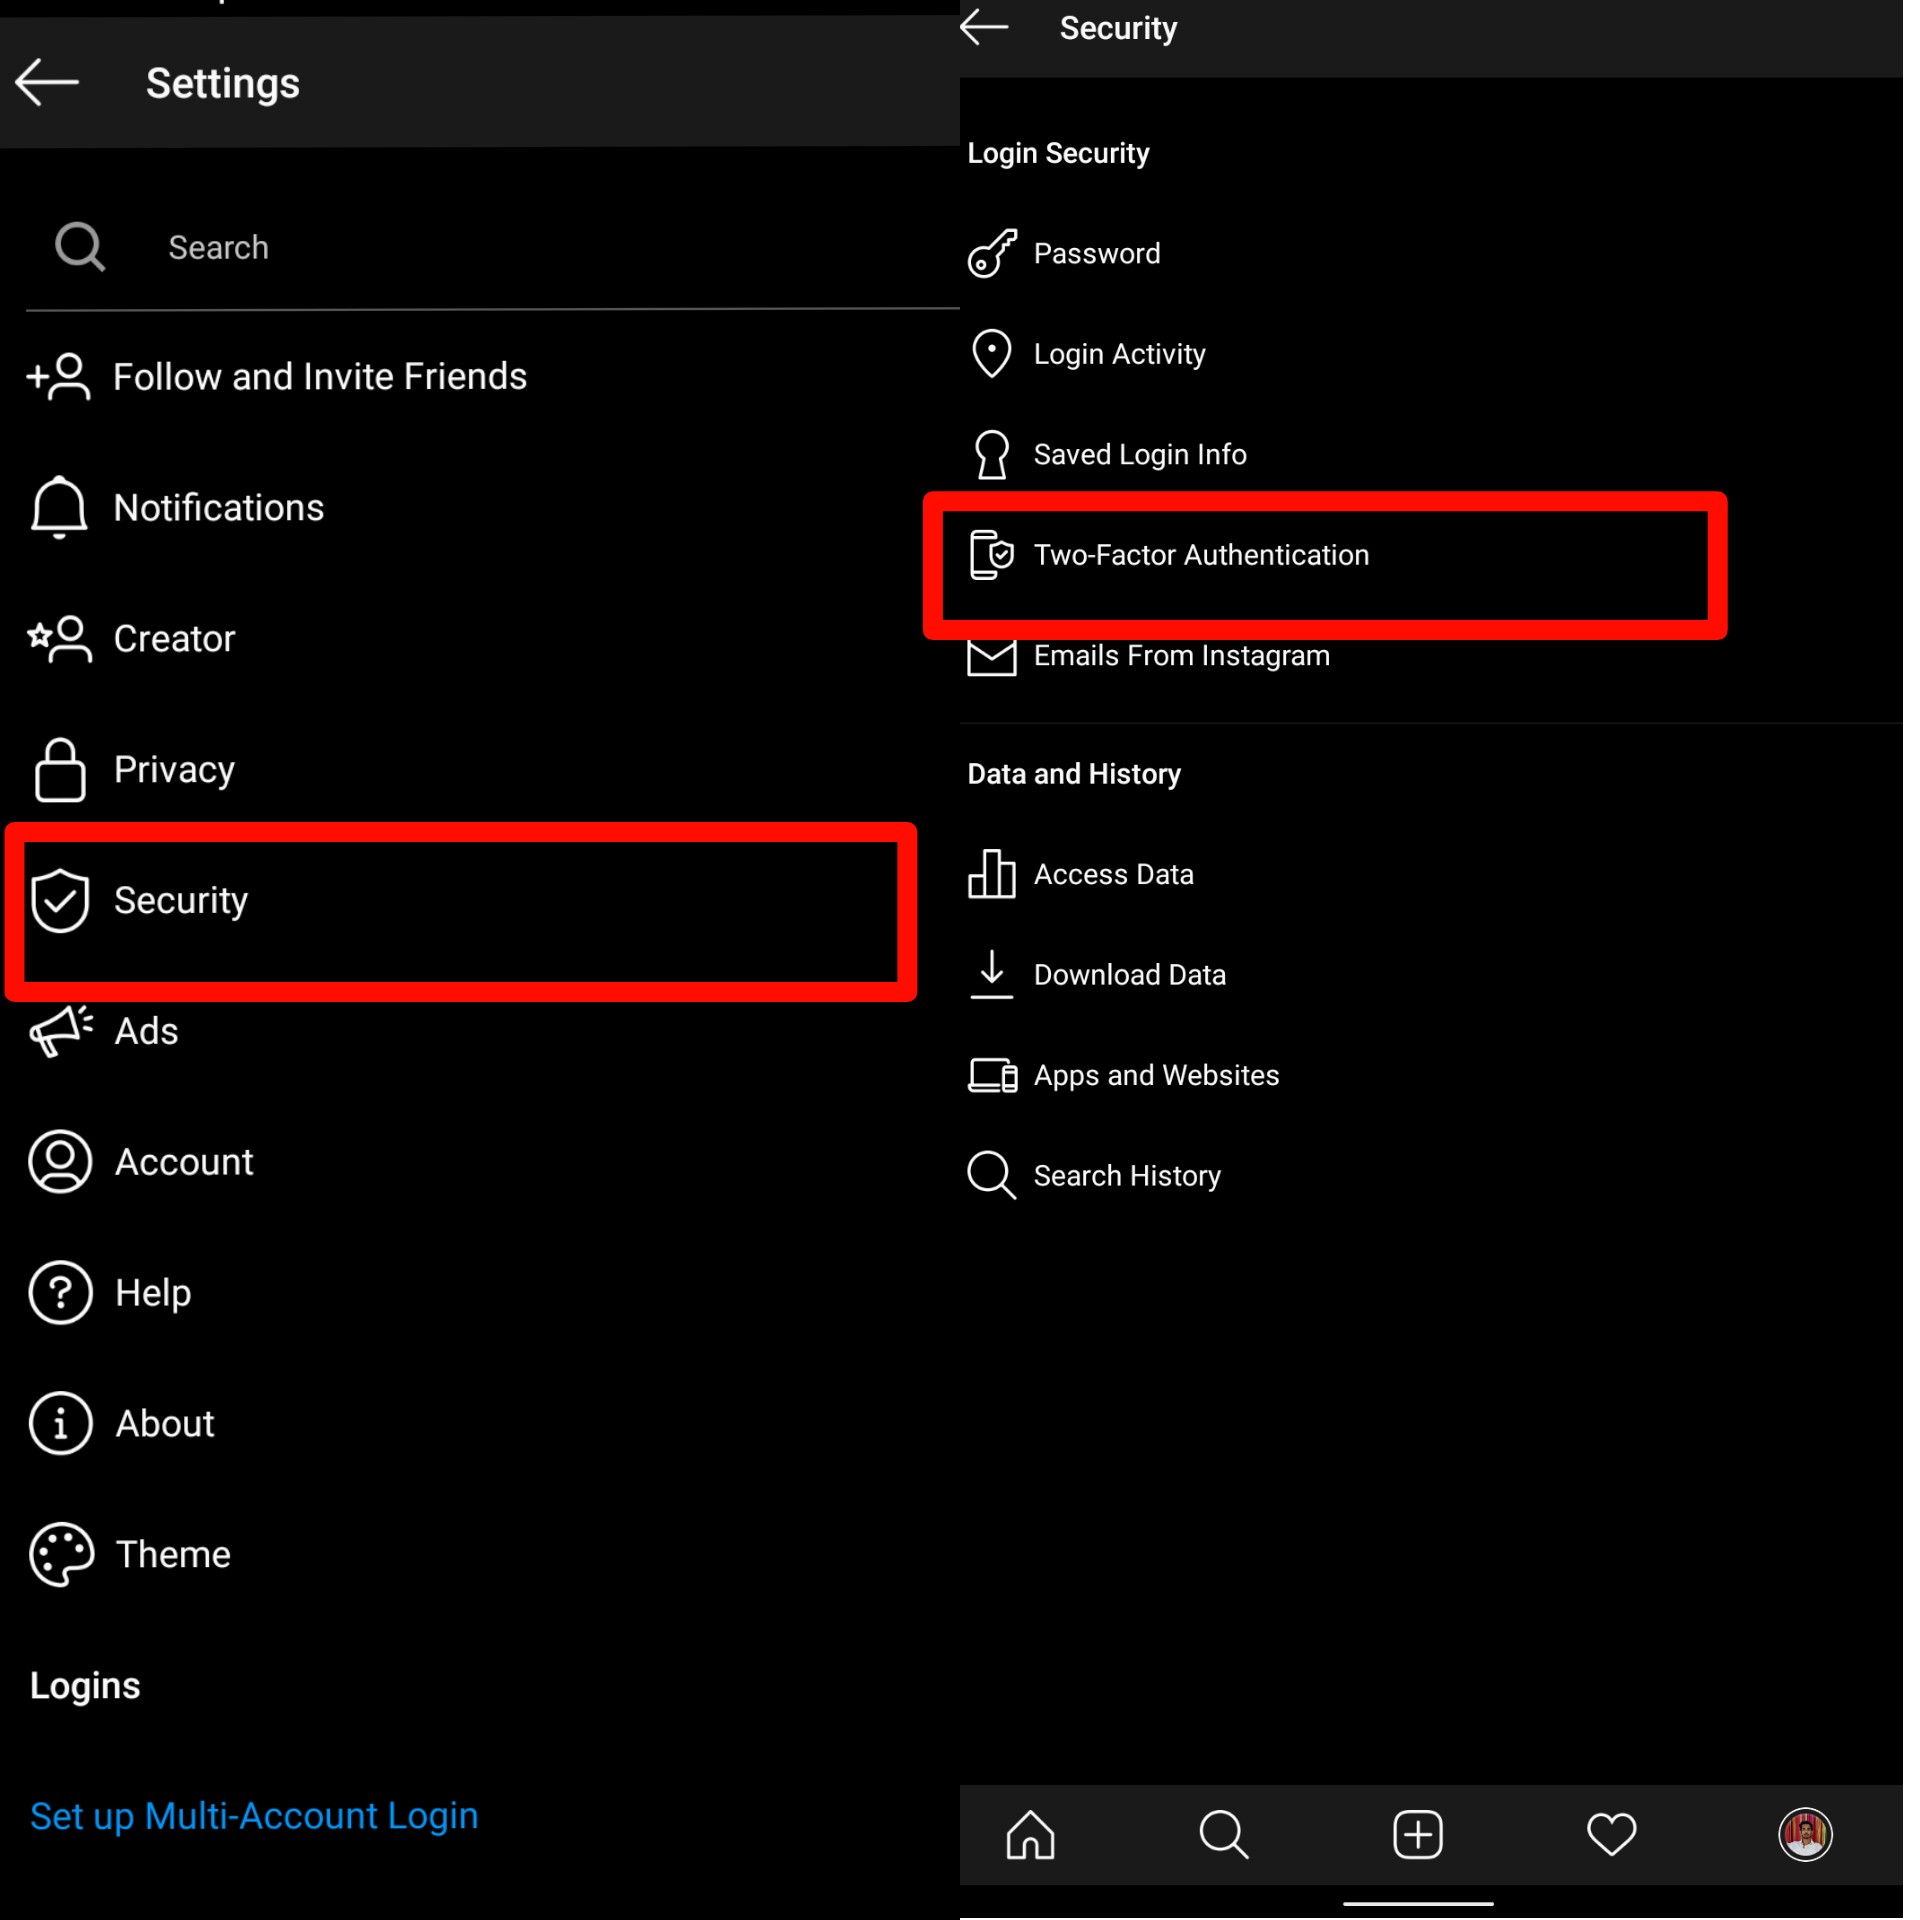The width and height of the screenshot is (1920, 1920).
Task: Tap the Security shield icon
Action: (60, 900)
